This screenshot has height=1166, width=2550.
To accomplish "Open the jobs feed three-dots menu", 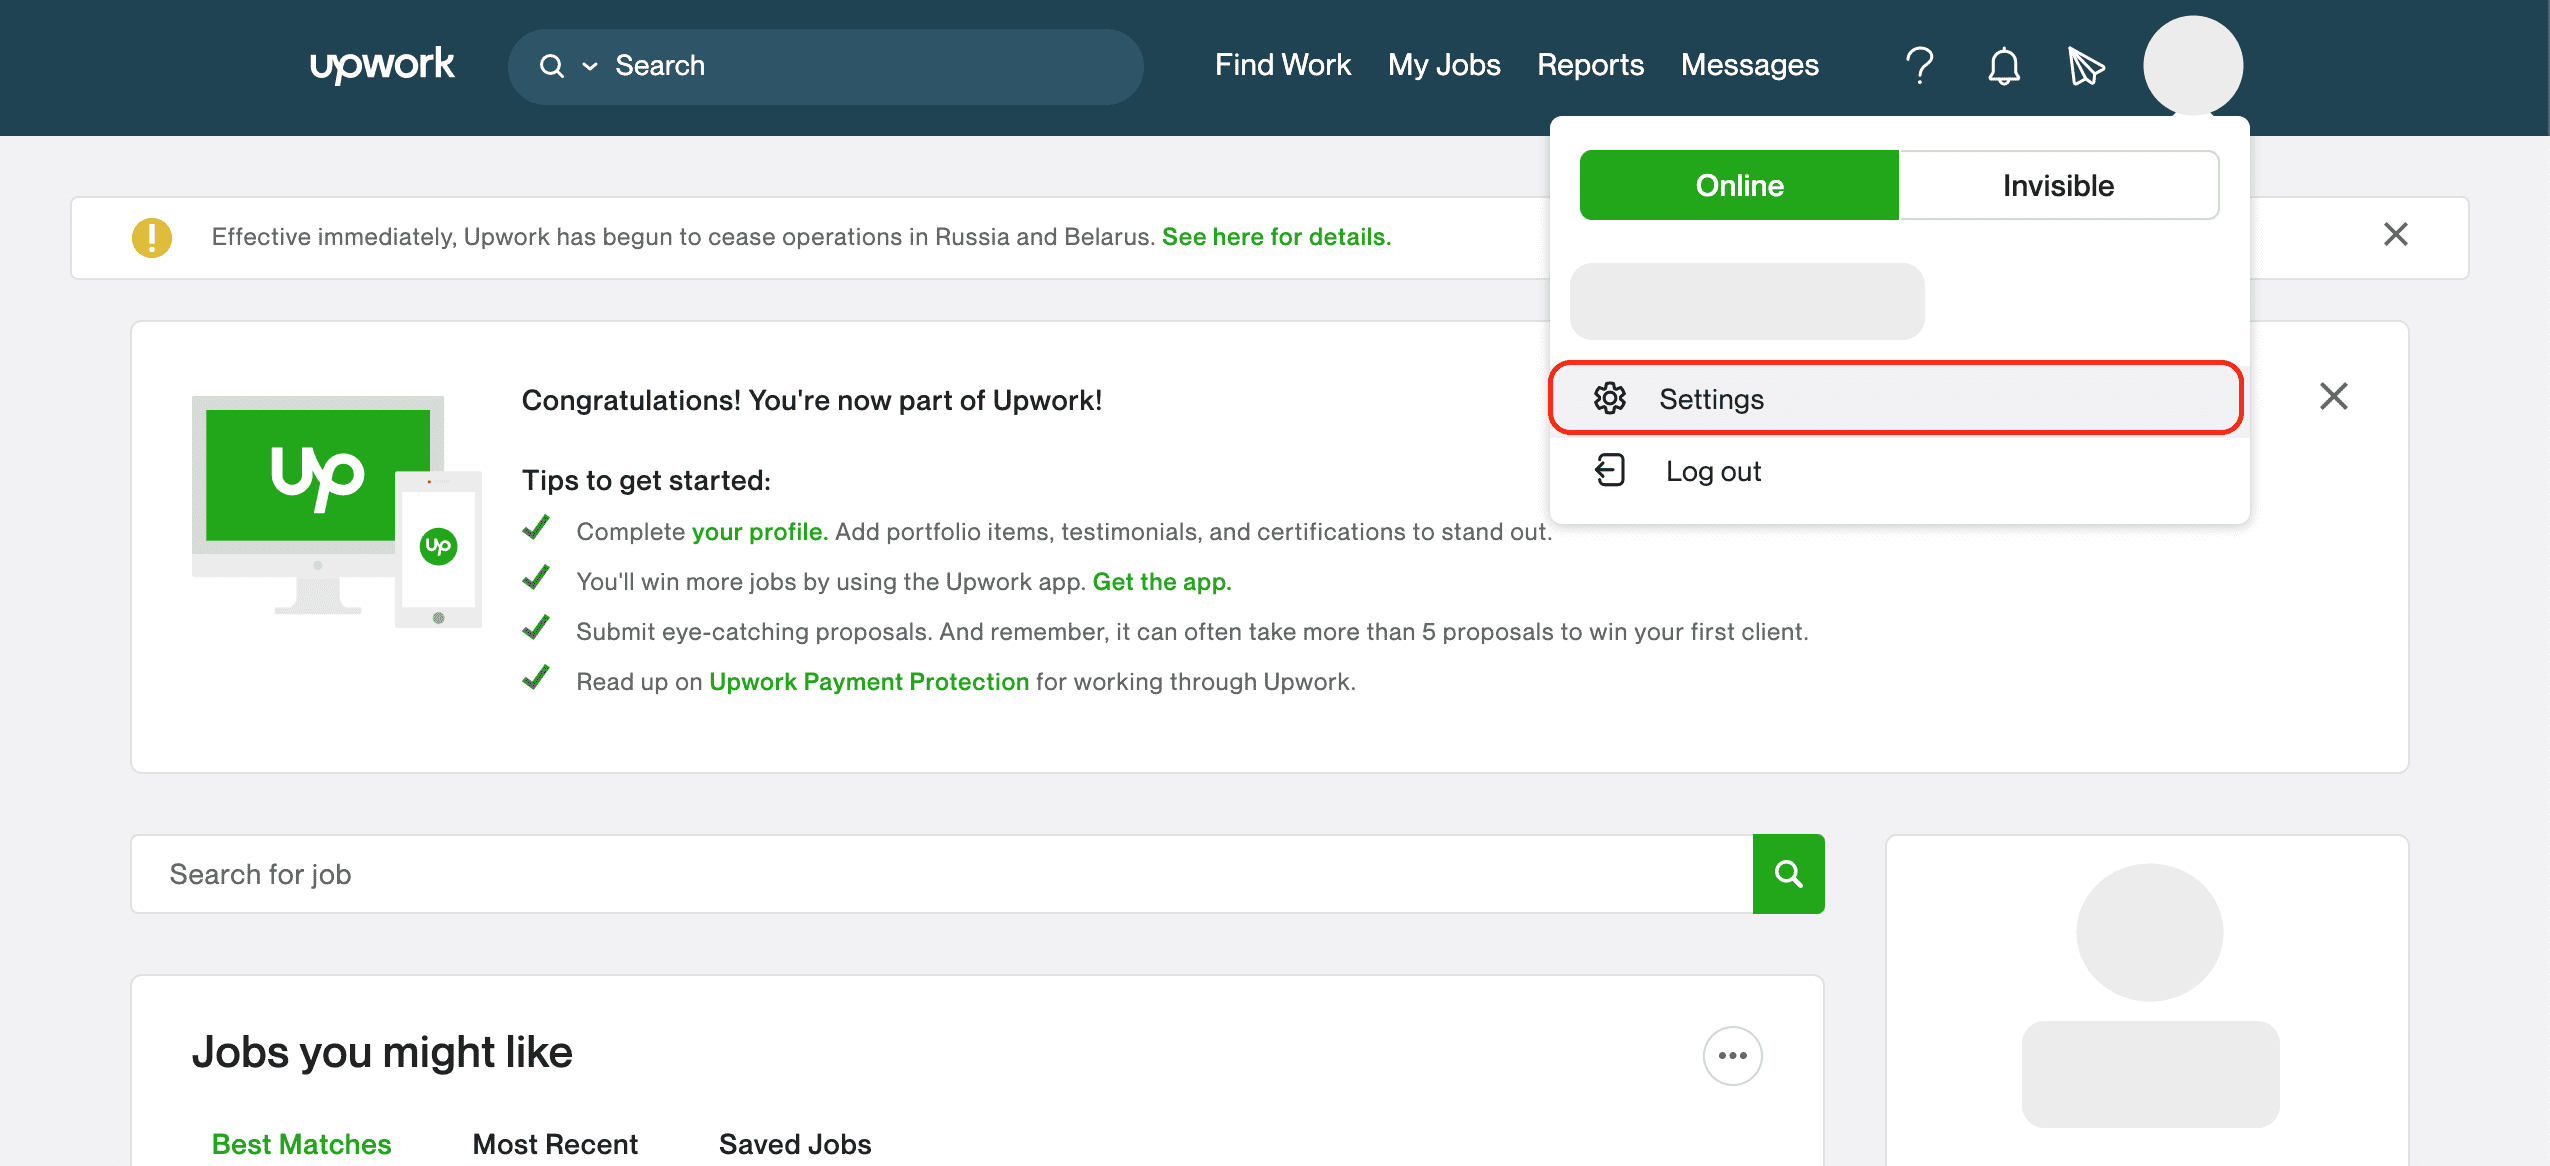I will [x=1732, y=1055].
